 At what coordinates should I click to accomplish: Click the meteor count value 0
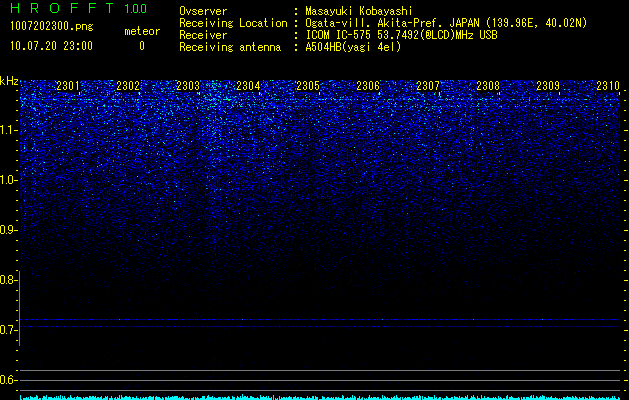tap(142, 46)
